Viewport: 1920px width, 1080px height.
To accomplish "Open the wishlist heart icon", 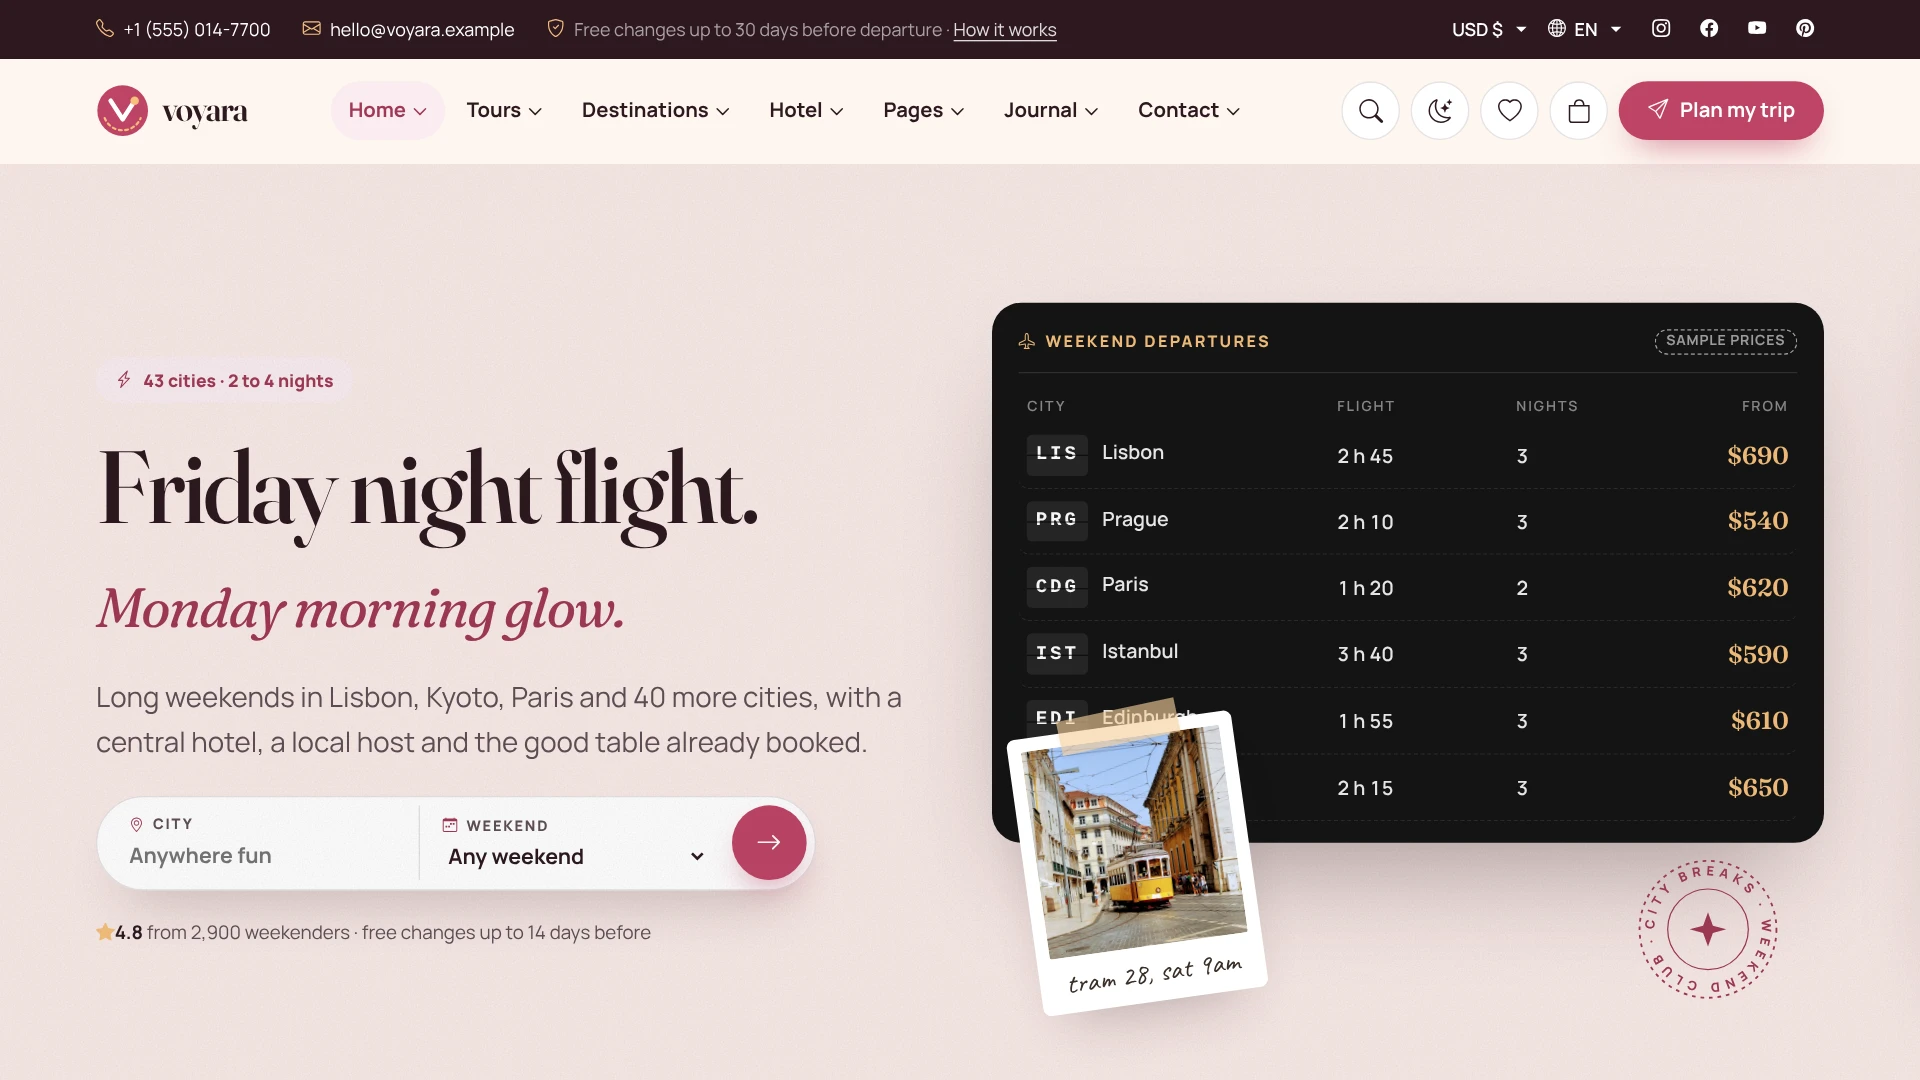I will point(1509,110).
